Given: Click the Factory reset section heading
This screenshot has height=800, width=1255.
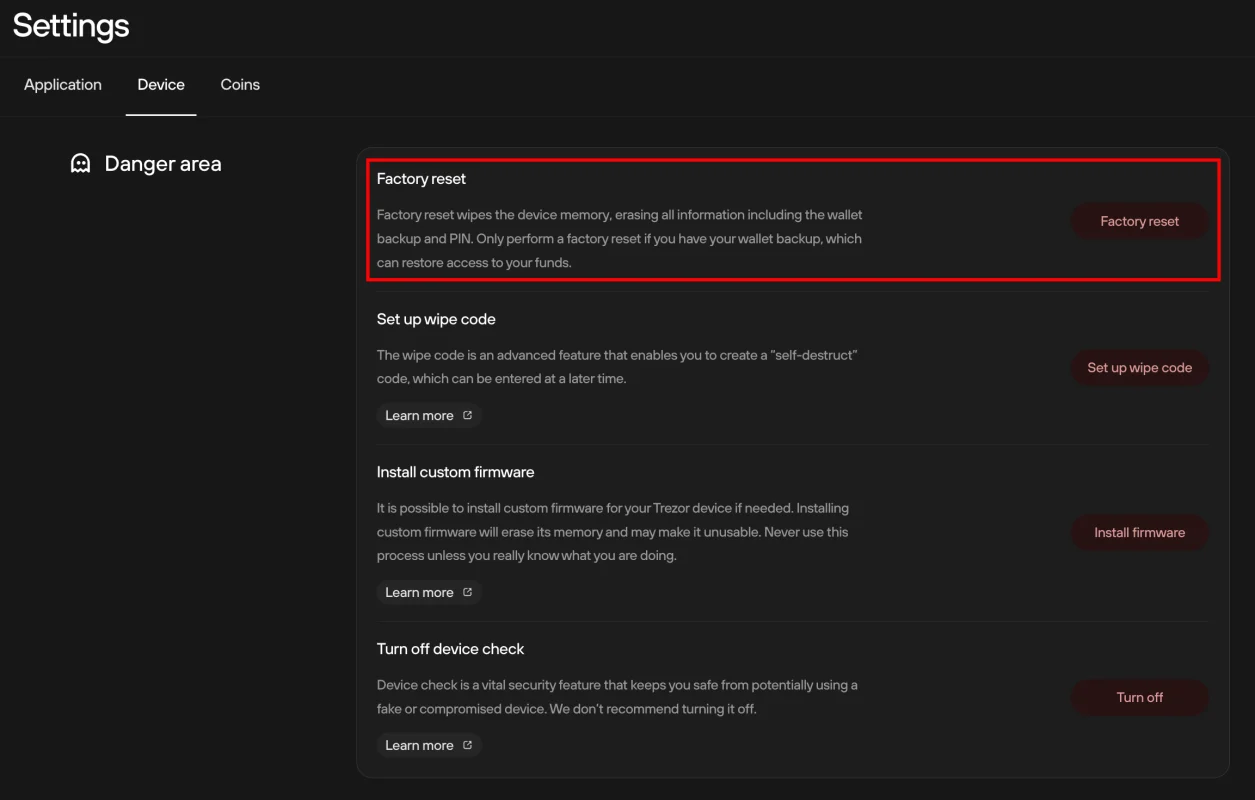Looking at the screenshot, I should click(421, 179).
